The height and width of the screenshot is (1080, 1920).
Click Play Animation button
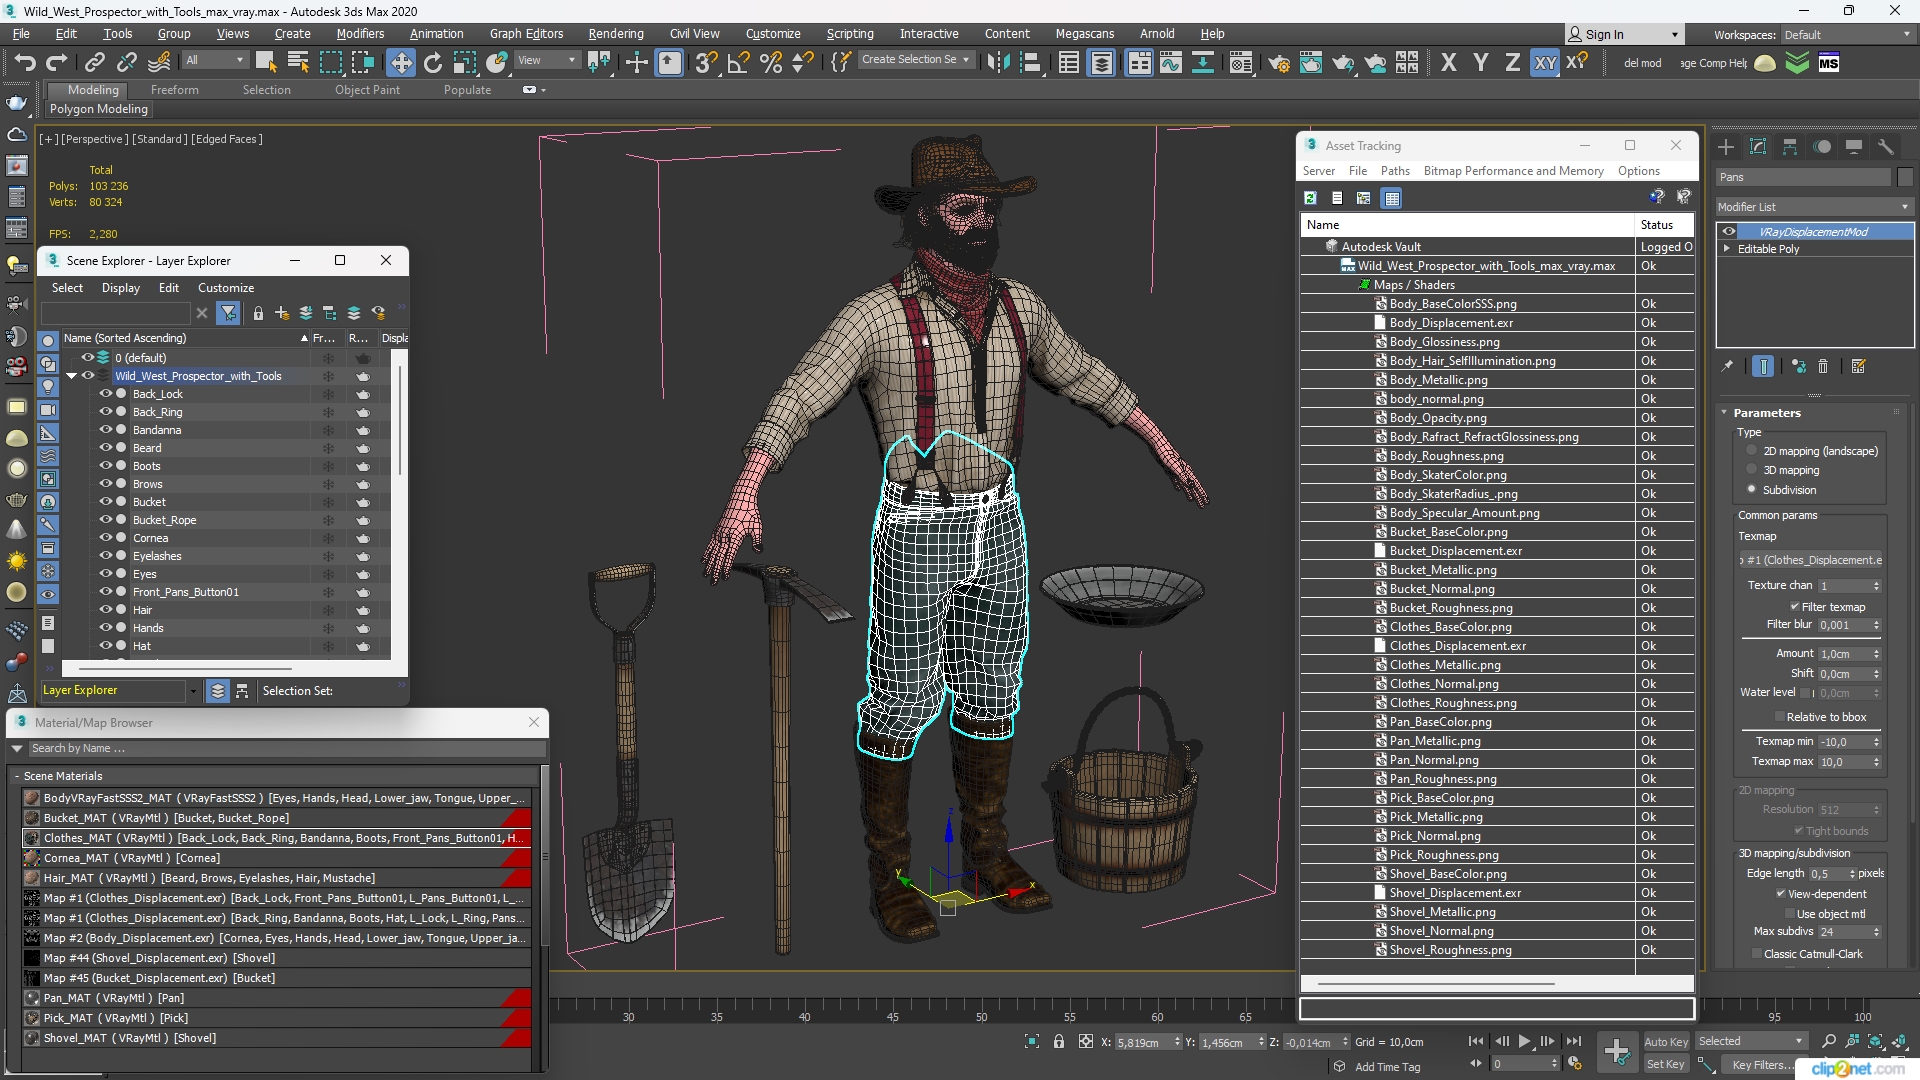click(1524, 1041)
